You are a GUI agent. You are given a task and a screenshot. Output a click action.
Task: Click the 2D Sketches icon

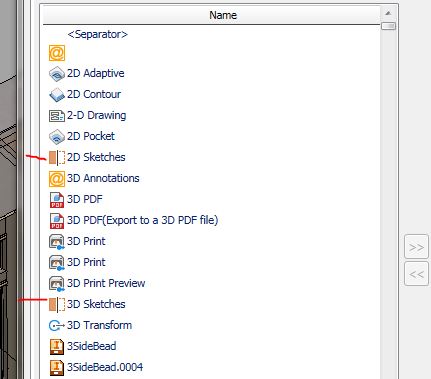57,157
